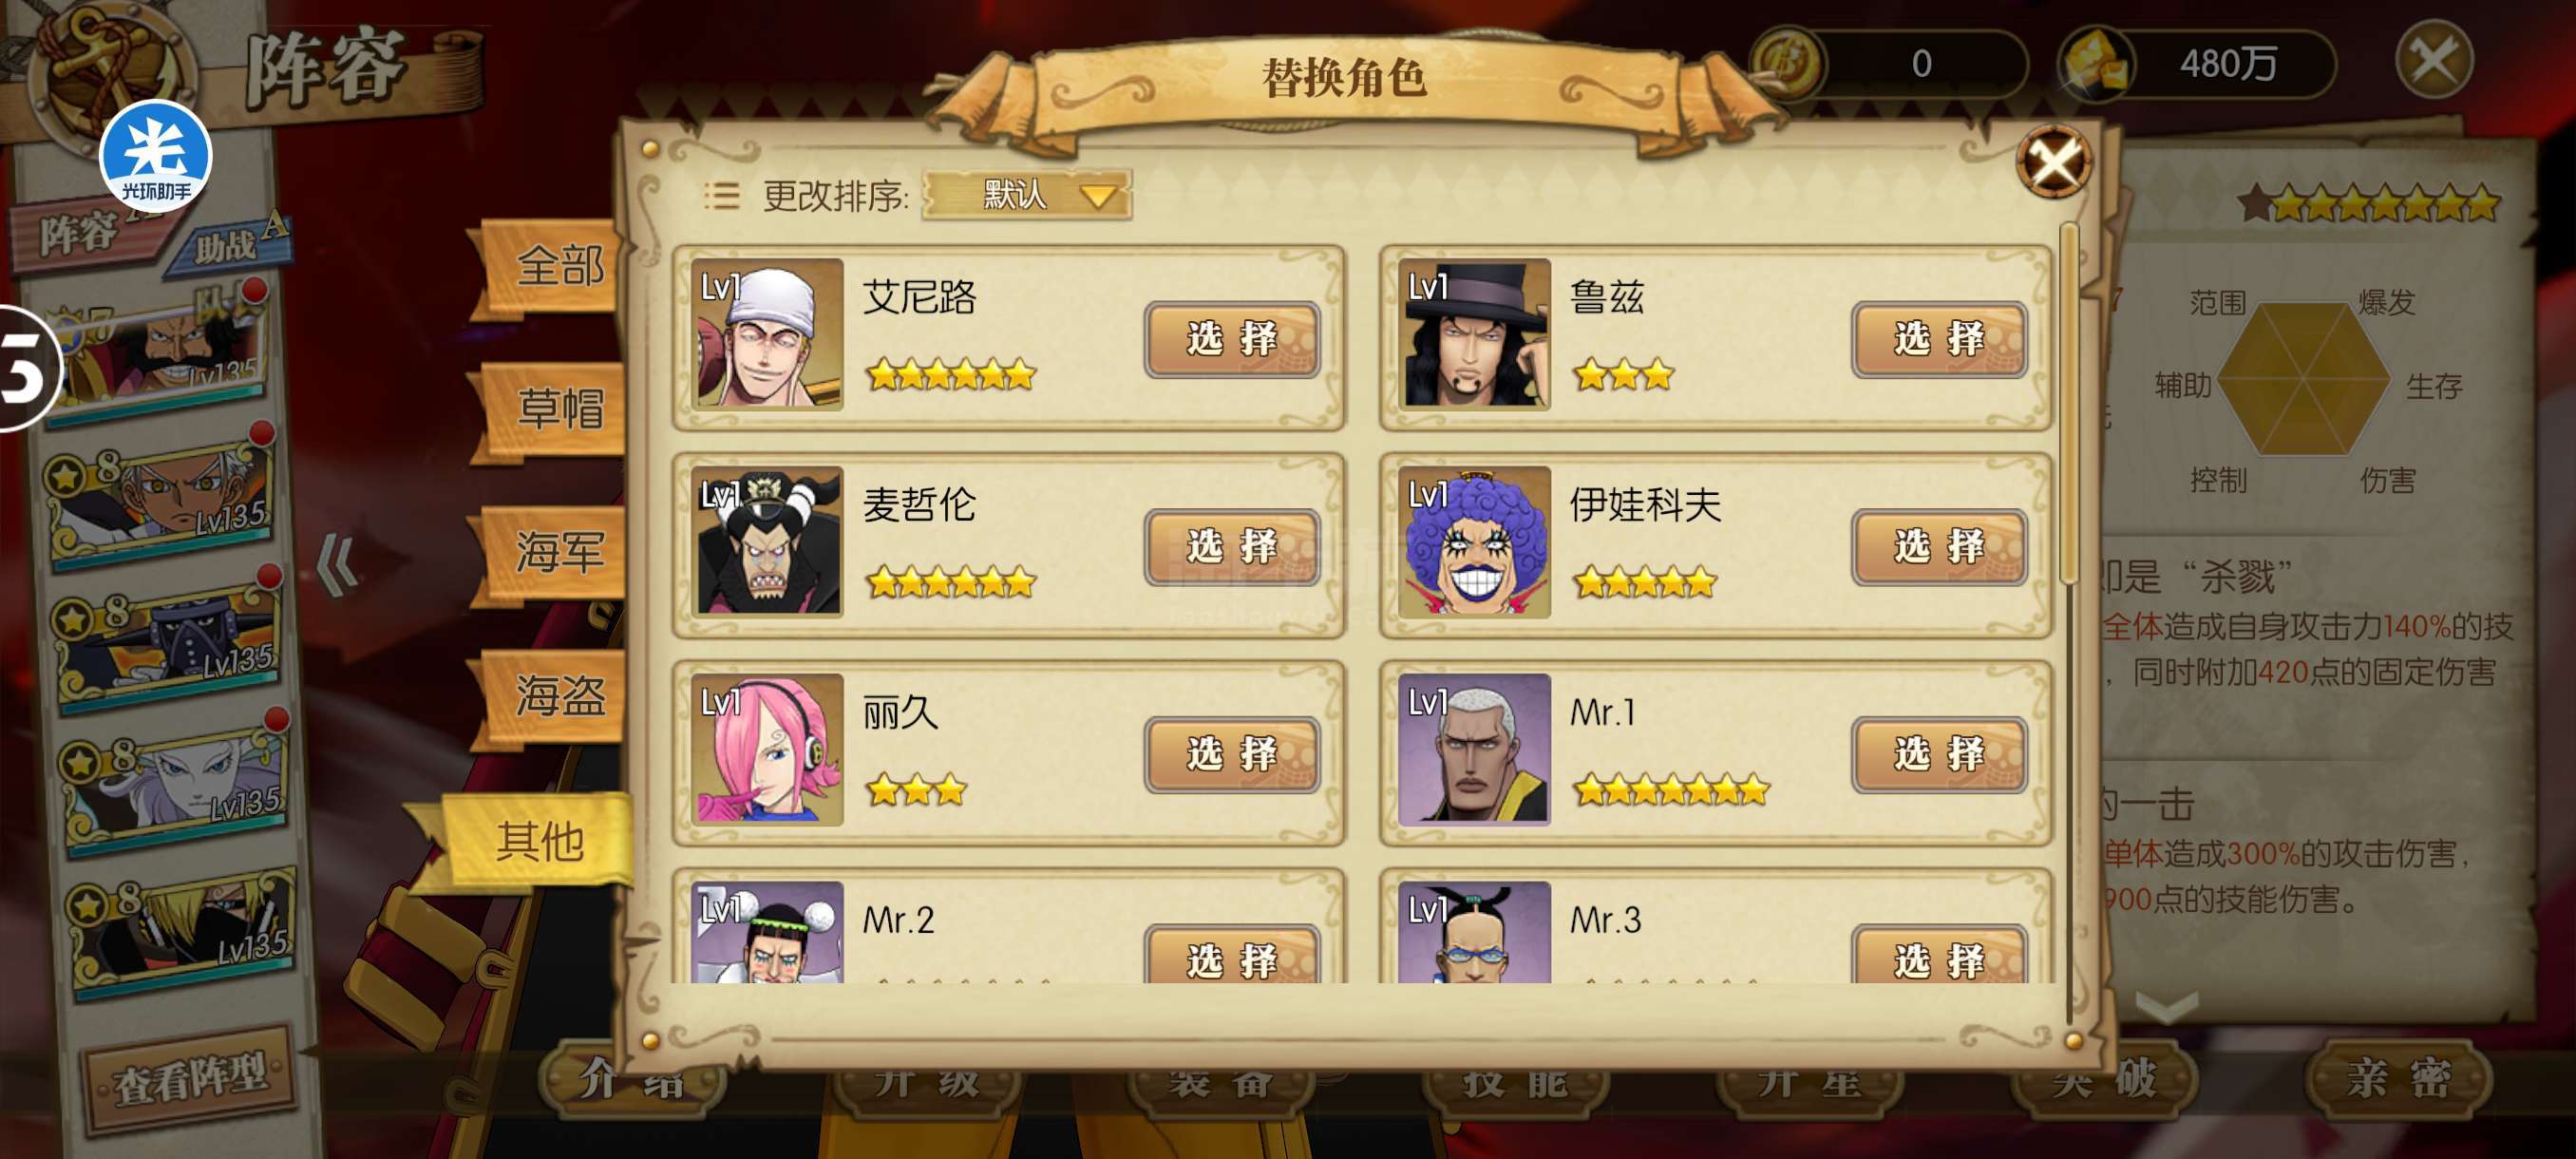The height and width of the screenshot is (1159, 2576).
Task: Open the 海盗 category tab
Action: pyautogui.click(x=554, y=696)
